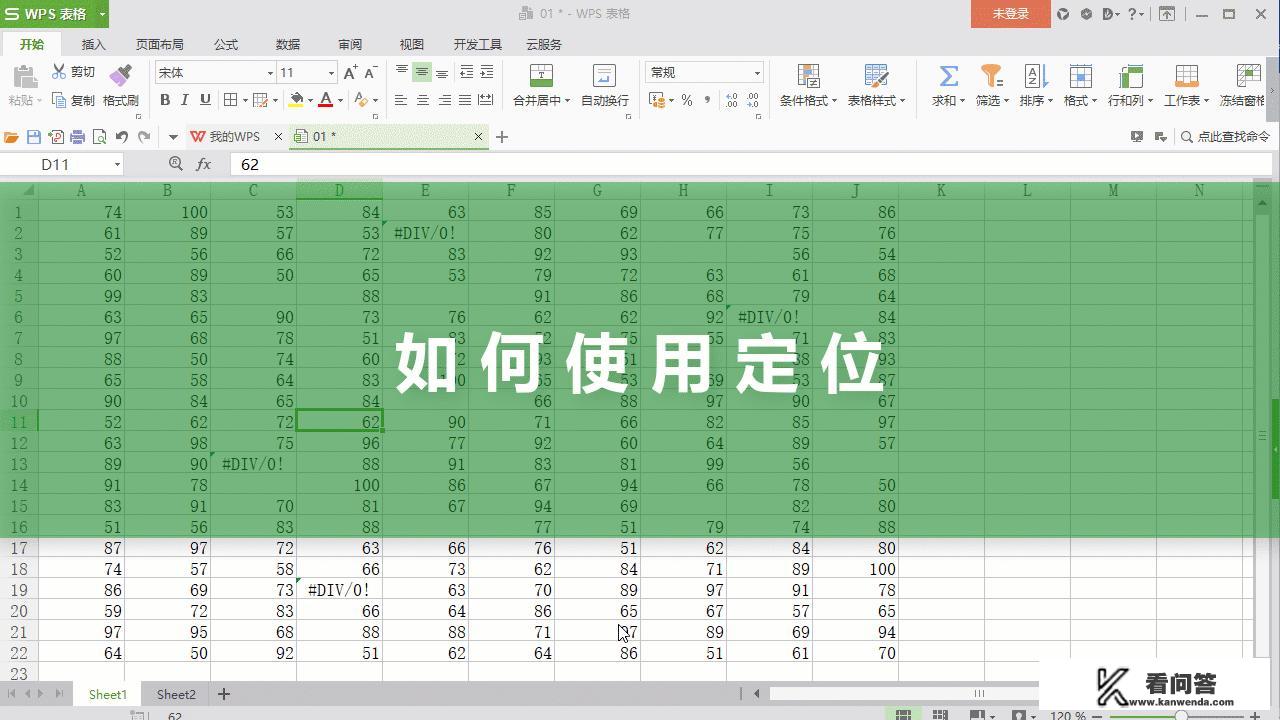1280x720 pixels.
Task: Increase decimal places icon
Action: 731,100
